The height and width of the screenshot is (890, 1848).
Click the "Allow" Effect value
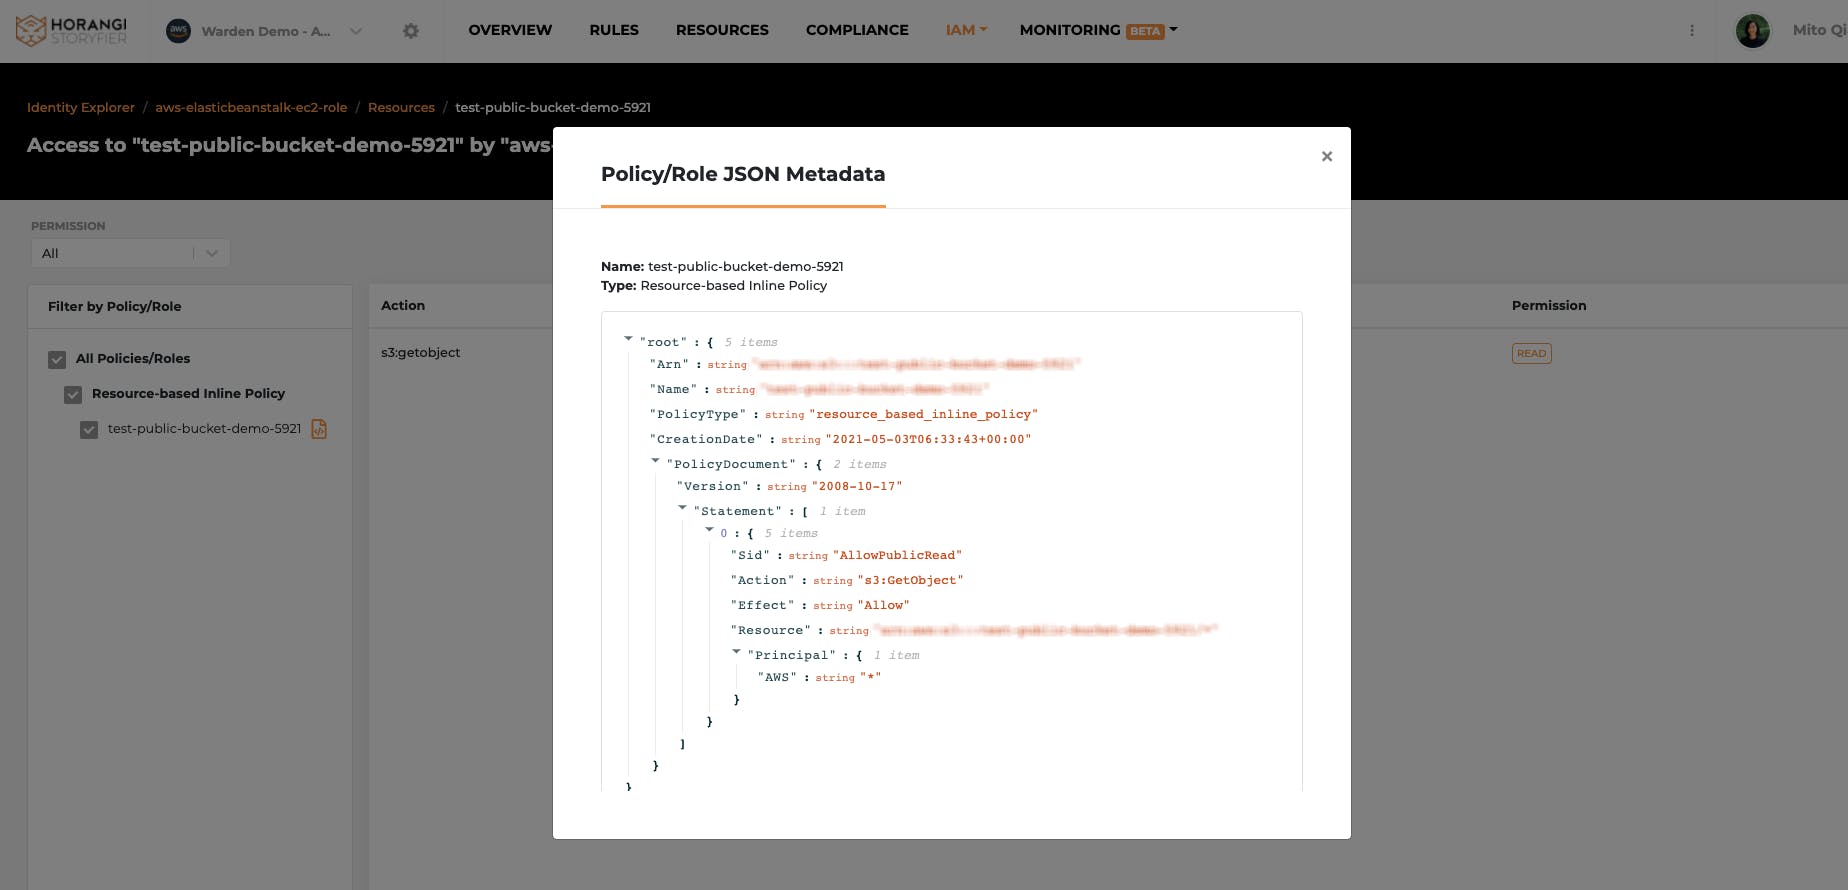(x=883, y=605)
